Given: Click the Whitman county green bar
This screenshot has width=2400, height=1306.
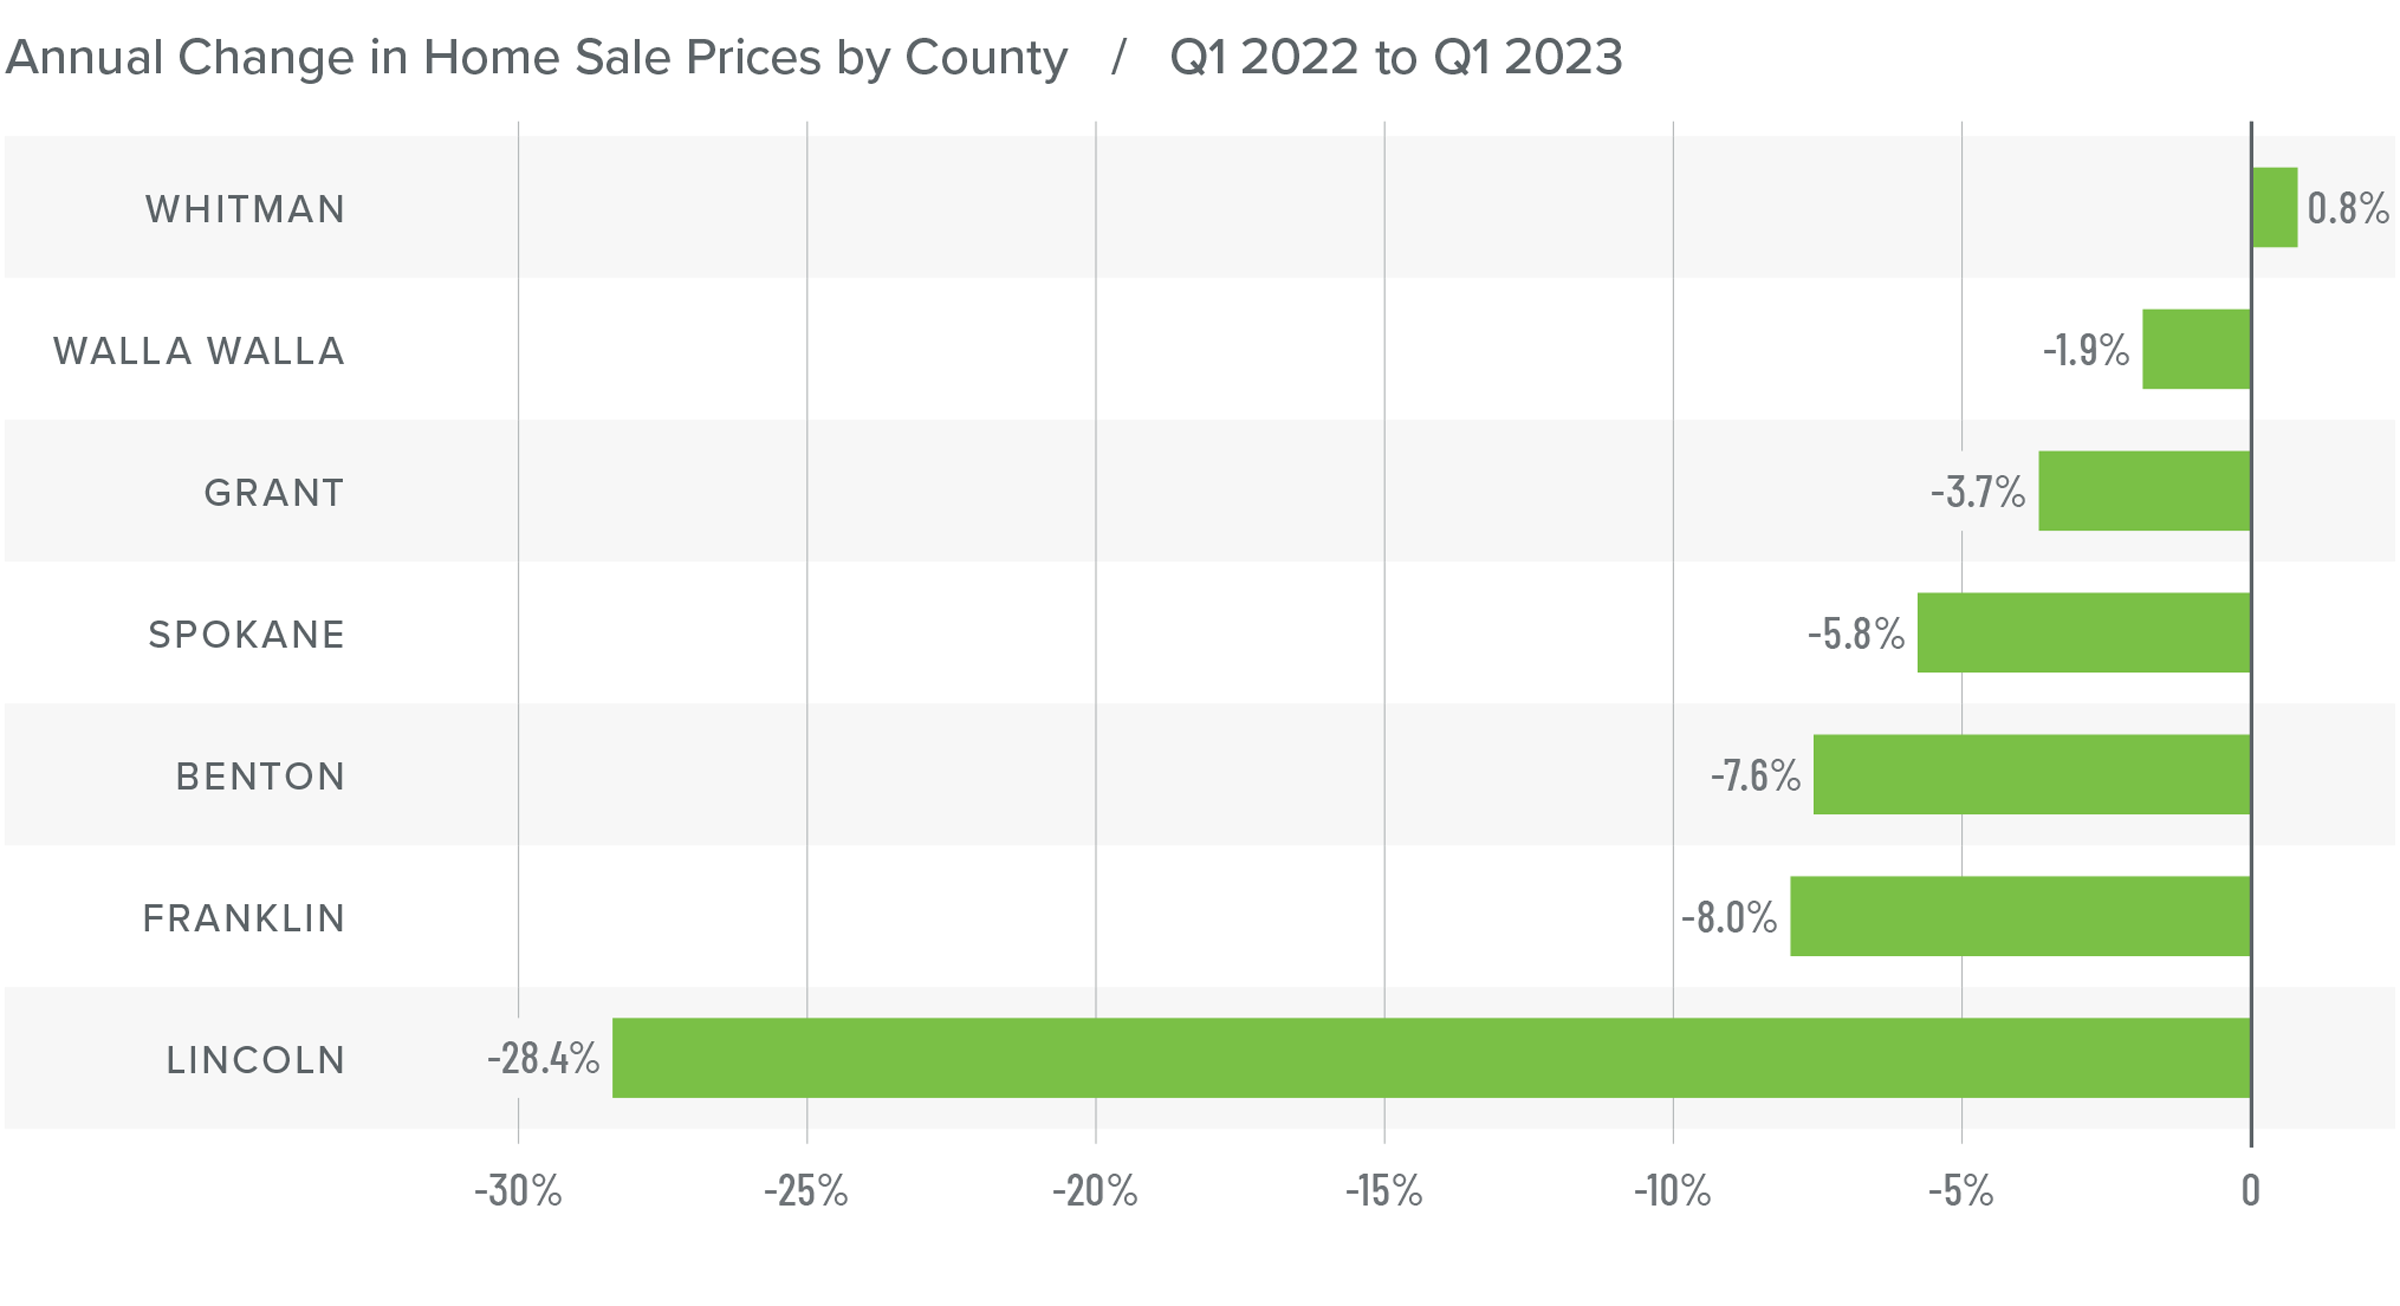Looking at the screenshot, I should 2274,207.
